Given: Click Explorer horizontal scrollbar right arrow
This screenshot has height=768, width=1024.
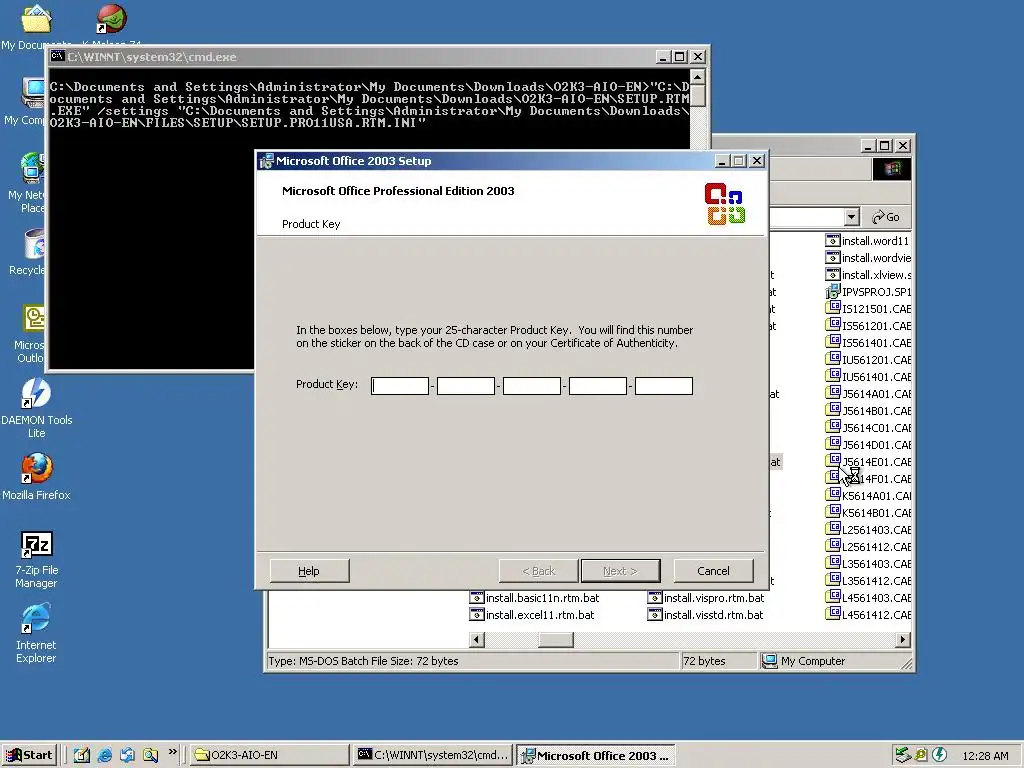Looking at the screenshot, I should point(903,640).
